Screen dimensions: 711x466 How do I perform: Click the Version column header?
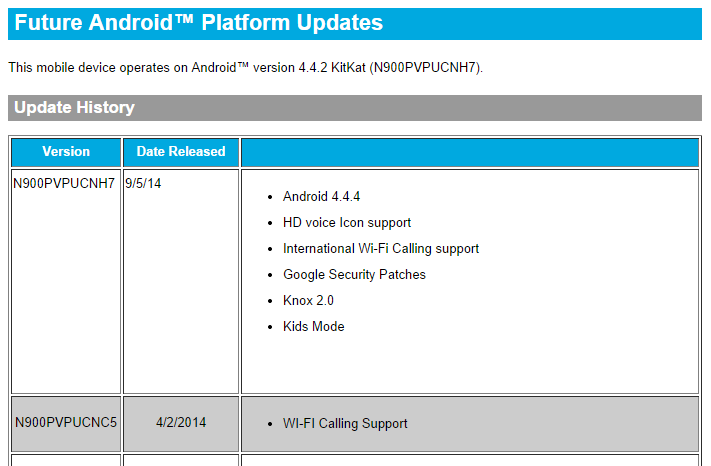coord(66,152)
